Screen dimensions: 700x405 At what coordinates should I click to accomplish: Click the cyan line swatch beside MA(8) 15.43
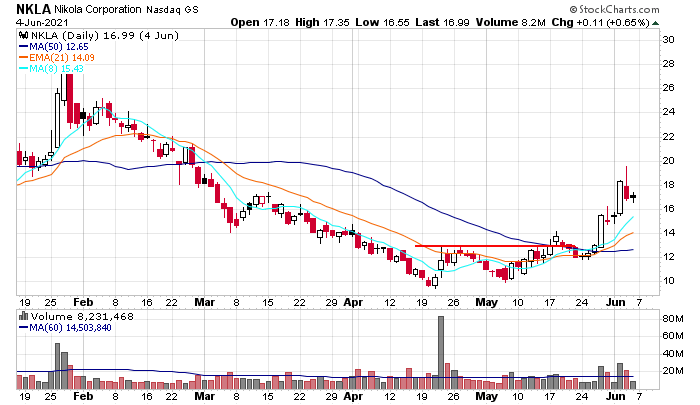23,69
